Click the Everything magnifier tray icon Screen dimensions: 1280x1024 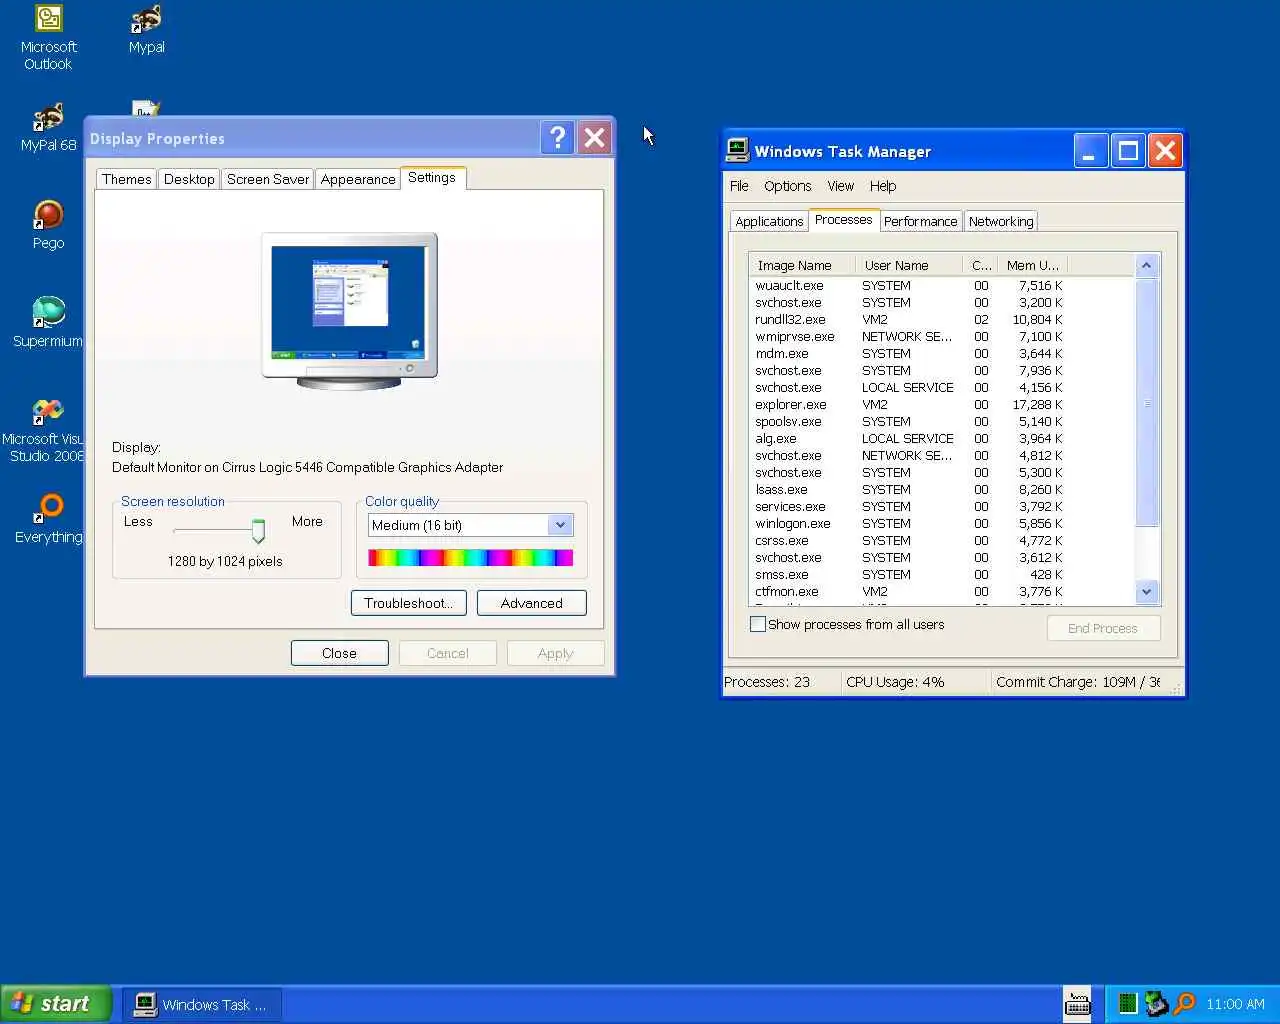(1185, 1003)
